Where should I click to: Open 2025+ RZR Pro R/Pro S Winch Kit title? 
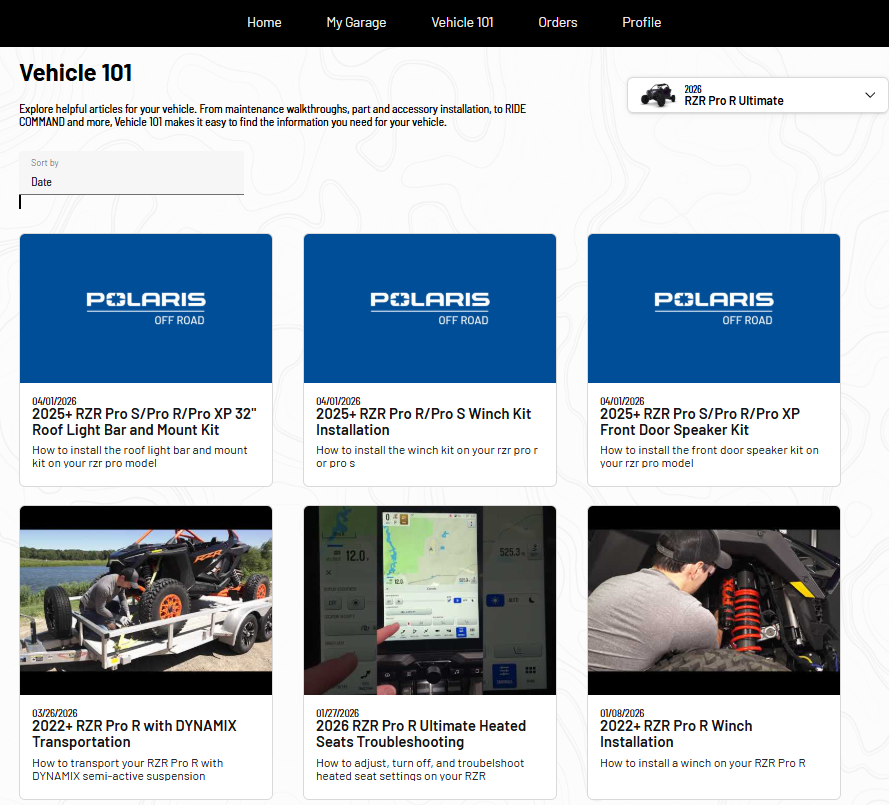coord(424,422)
